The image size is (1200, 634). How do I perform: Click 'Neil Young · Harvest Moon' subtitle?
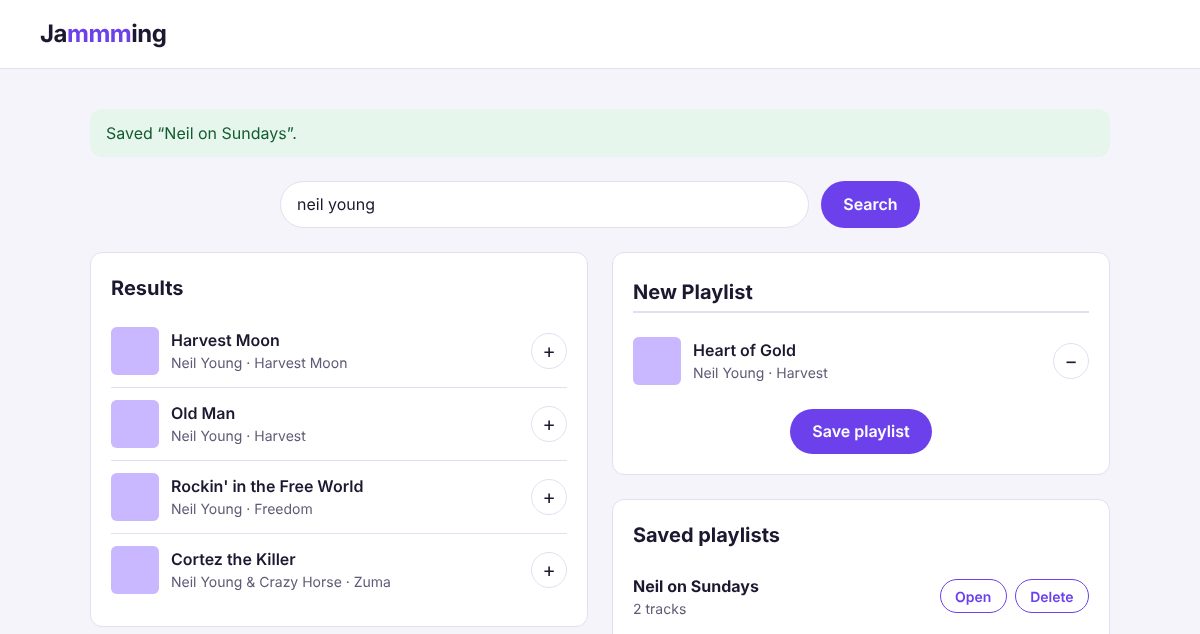tap(259, 363)
